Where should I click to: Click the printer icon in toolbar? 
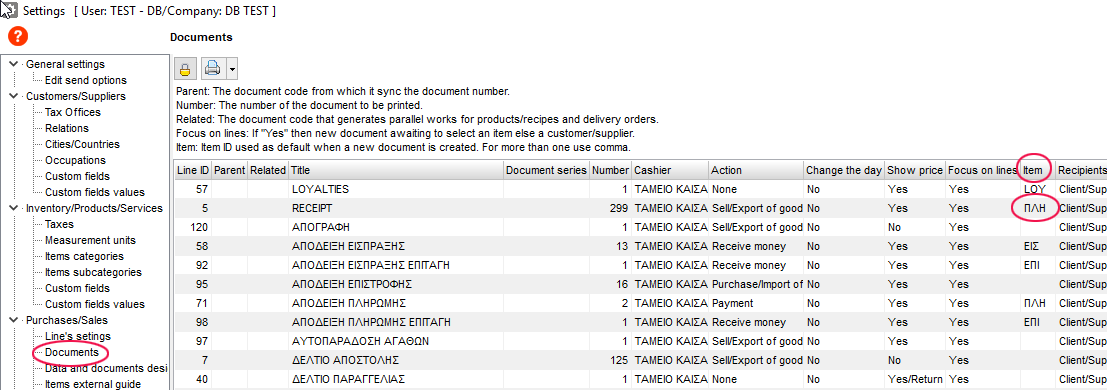tap(213, 69)
